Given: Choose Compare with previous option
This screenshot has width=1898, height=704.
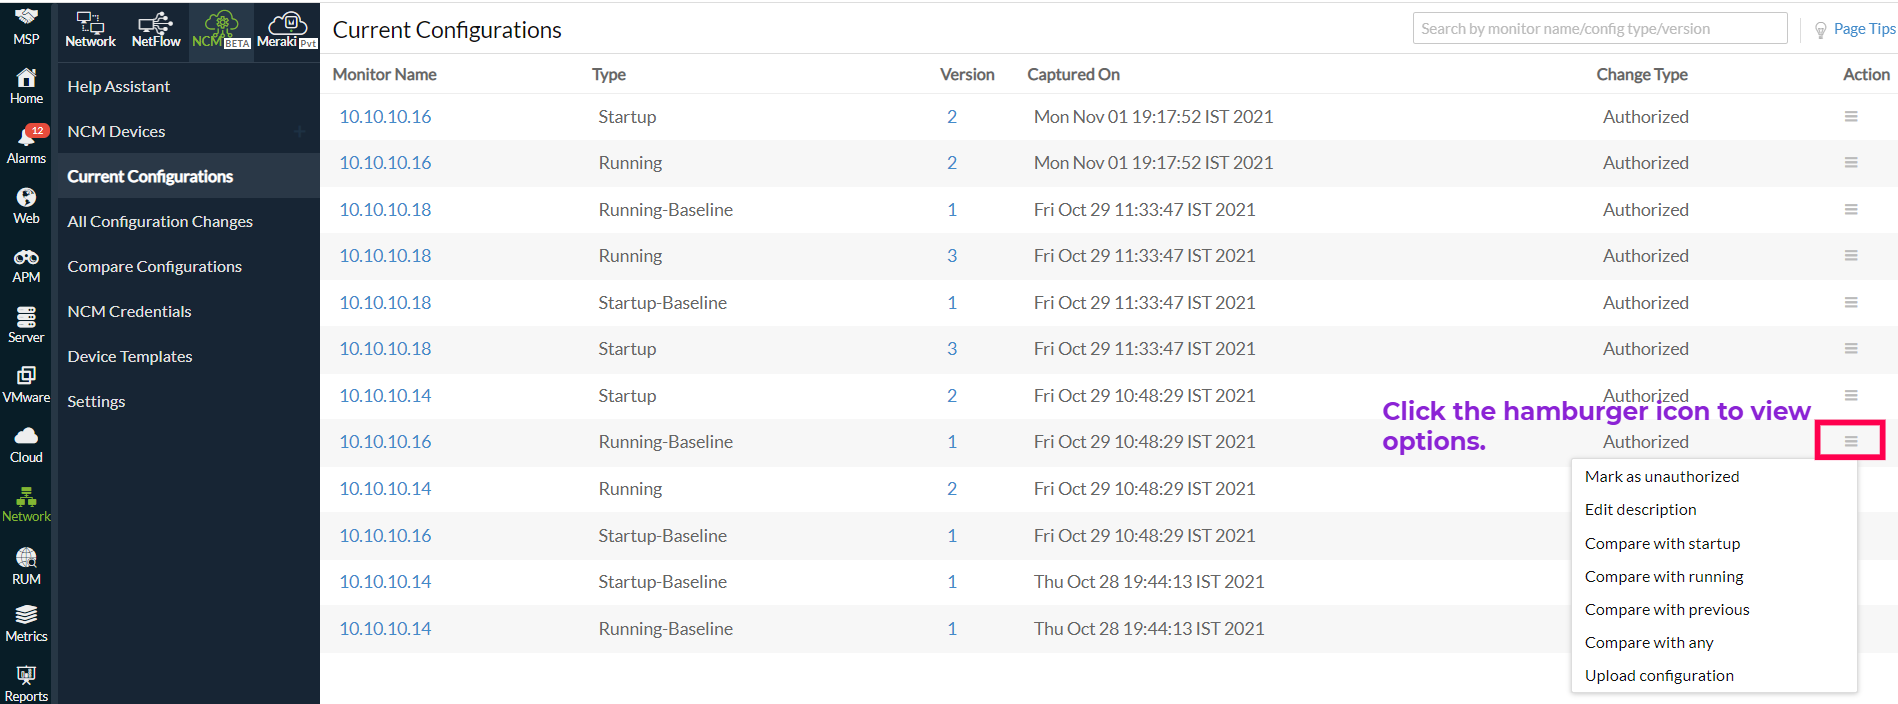Looking at the screenshot, I should [x=1667, y=609].
